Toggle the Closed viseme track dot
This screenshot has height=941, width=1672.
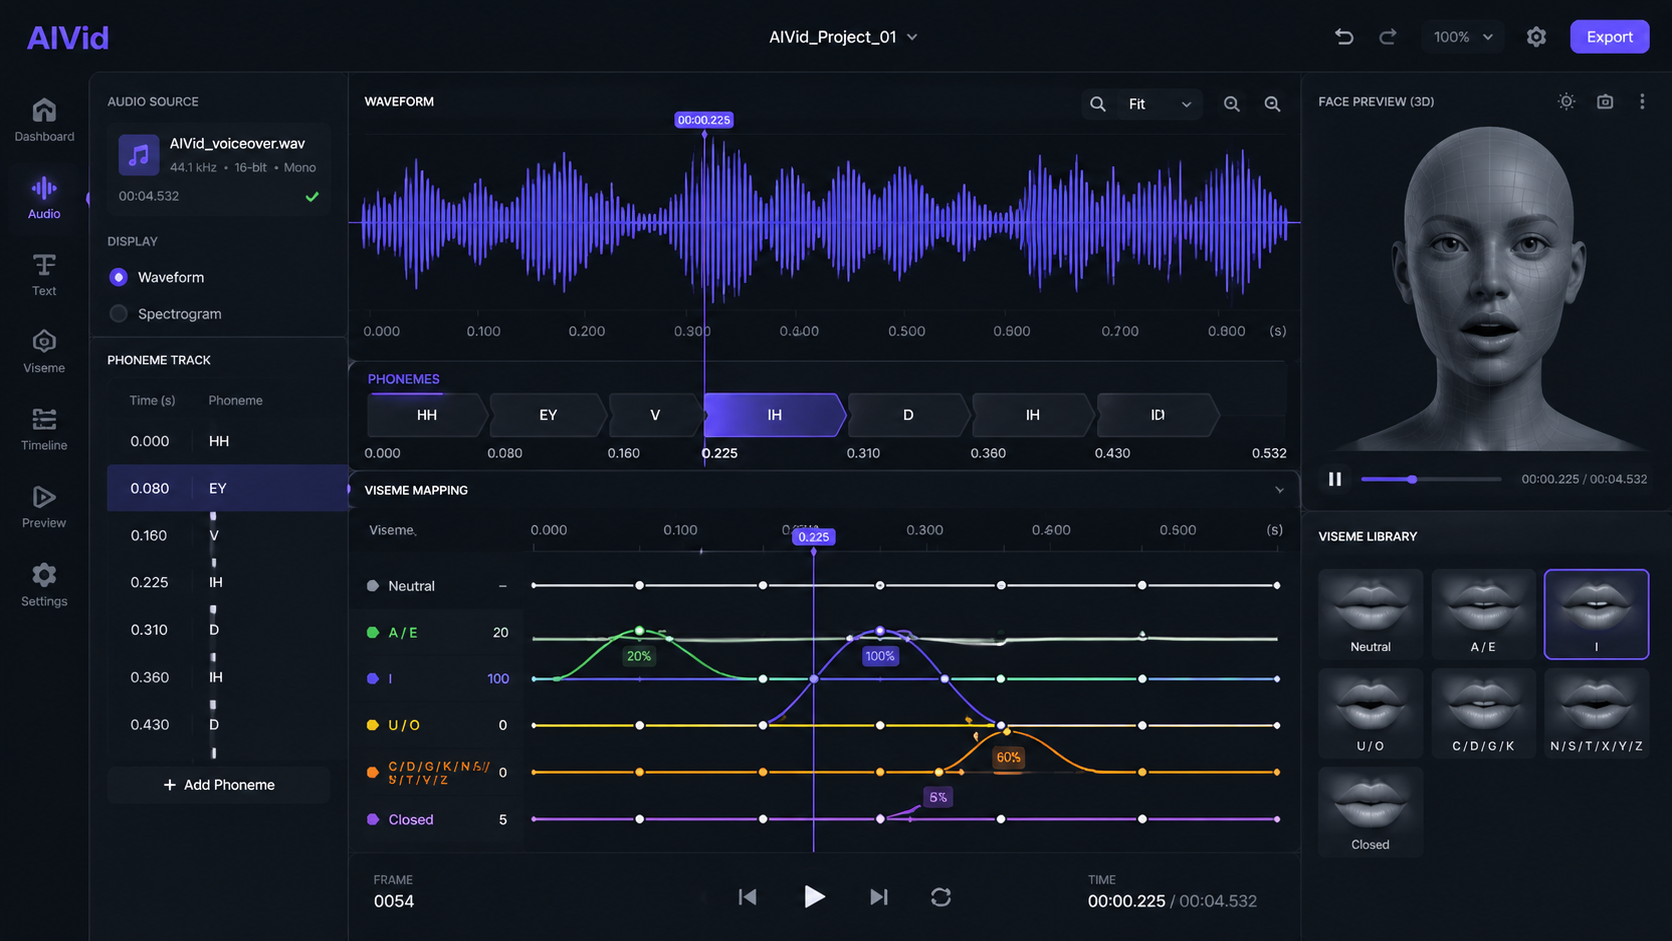pyautogui.click(x=373, y=819)
